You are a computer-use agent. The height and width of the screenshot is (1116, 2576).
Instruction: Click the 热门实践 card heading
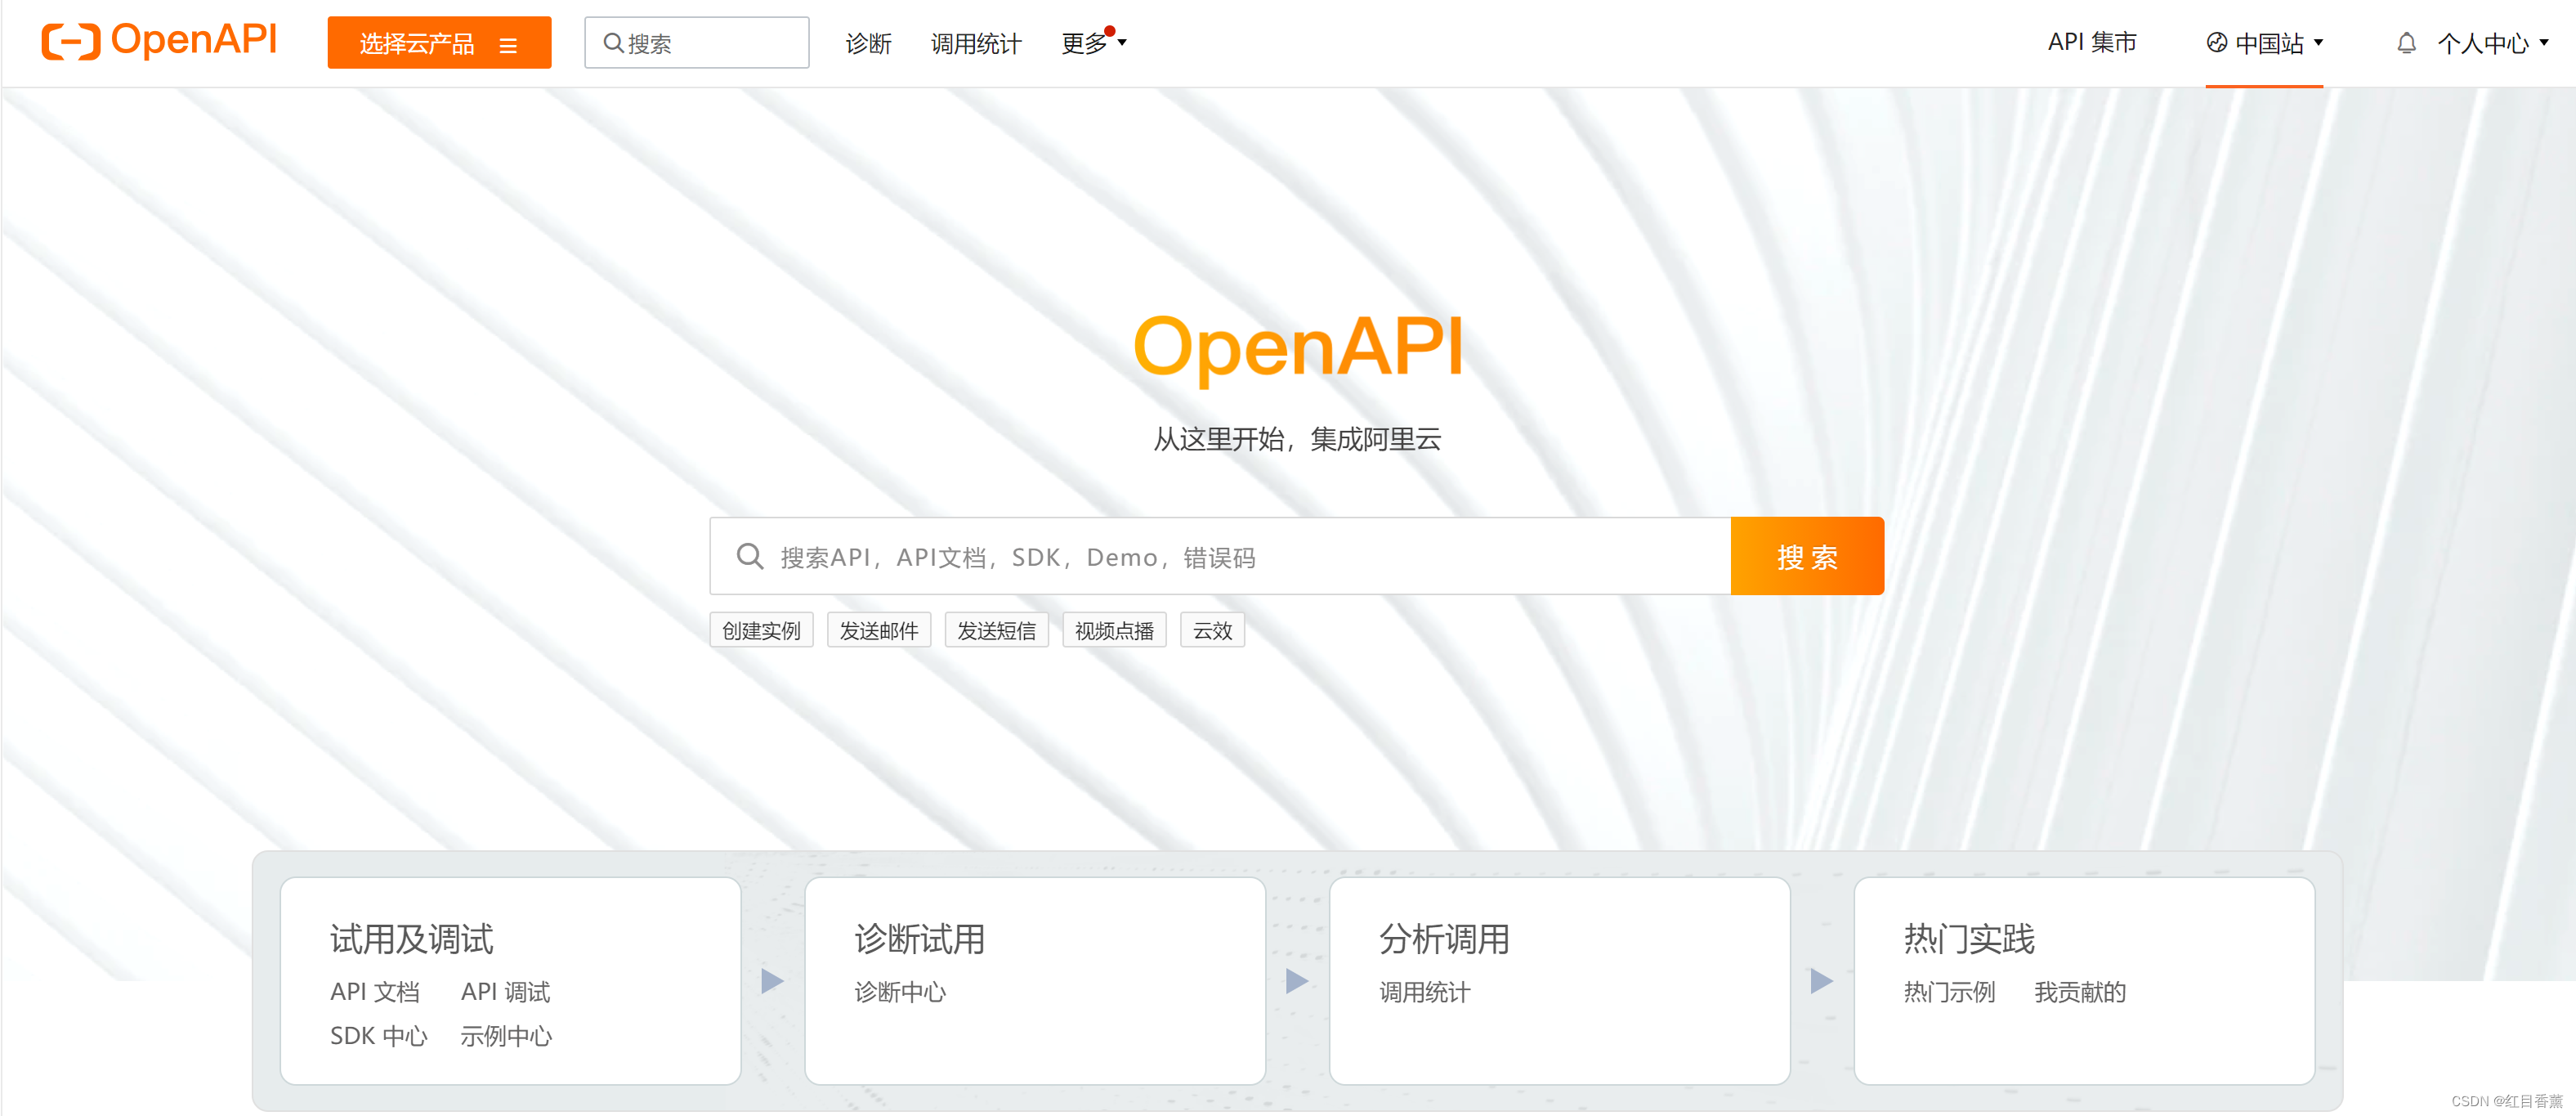click(1969, 939)
